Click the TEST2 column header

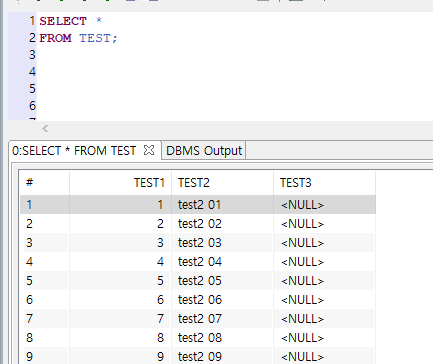point(223,183)
